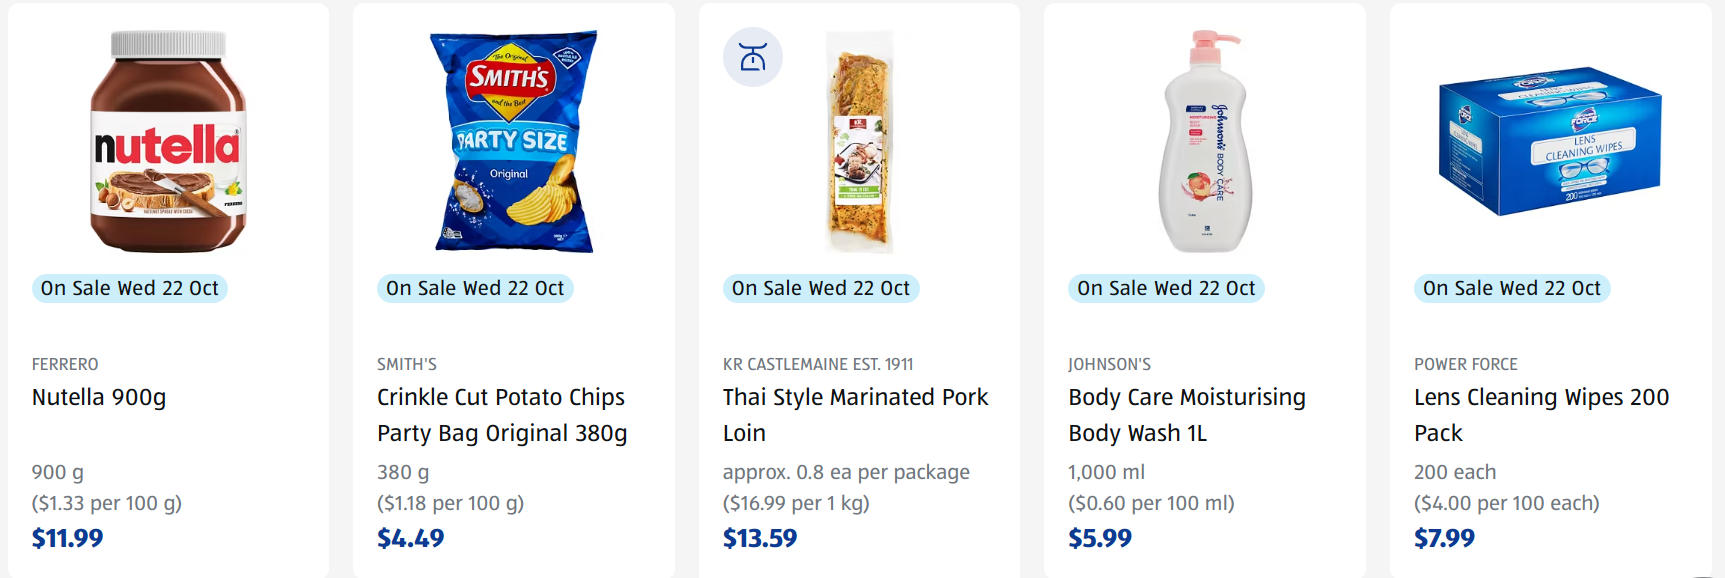This screenshot has height=578, width=1725.
Task: Click the weight scale icon on pork loin card
Action: pyautogui.click(x=753, y=57)
